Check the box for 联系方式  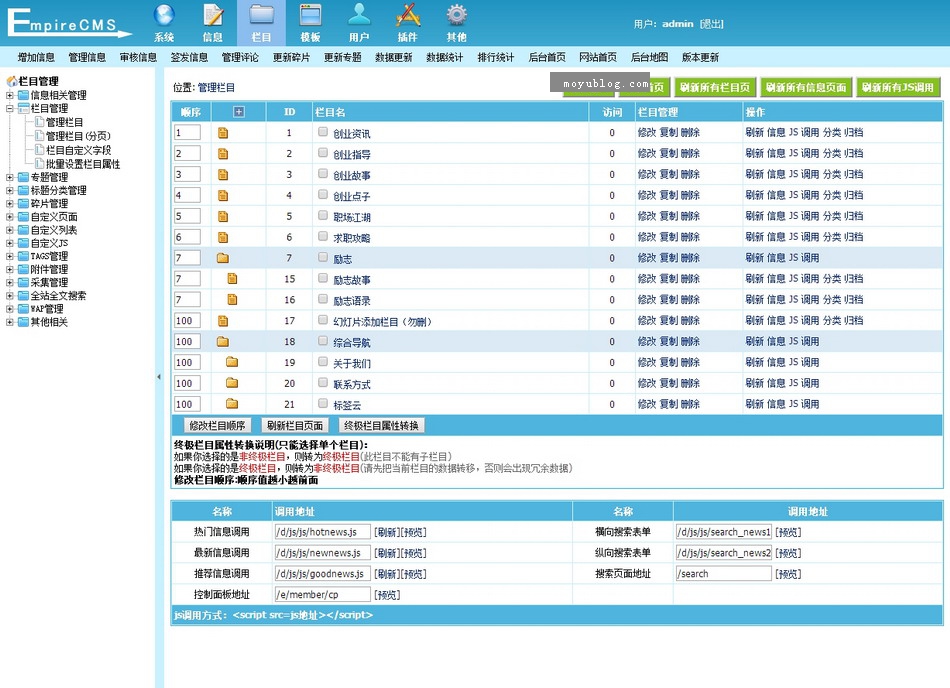323,383
